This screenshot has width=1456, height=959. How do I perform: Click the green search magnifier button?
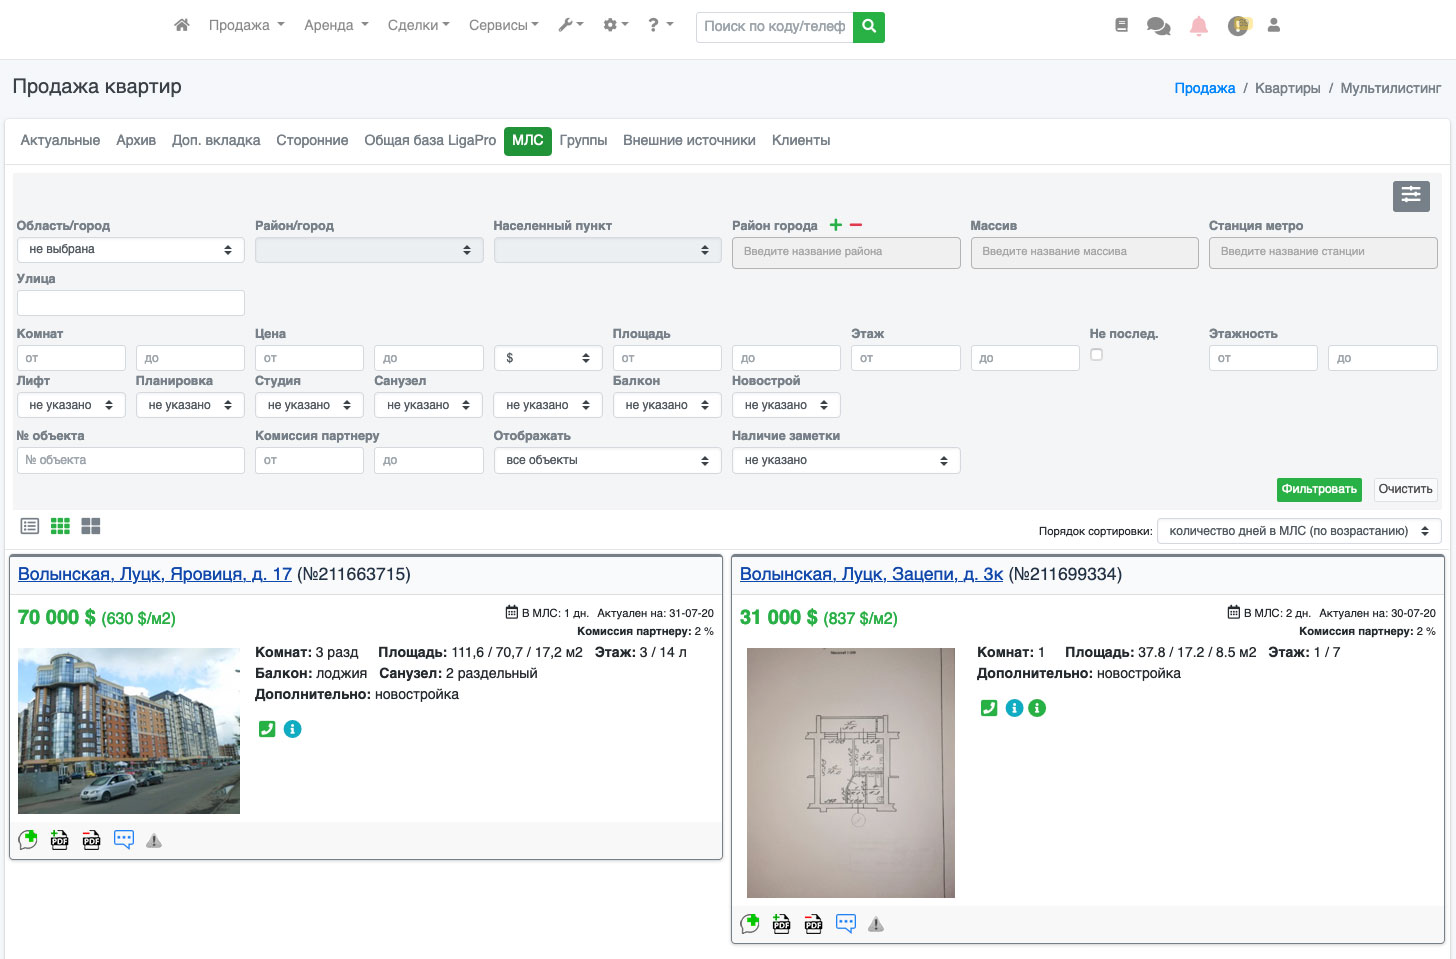point(869,26)
